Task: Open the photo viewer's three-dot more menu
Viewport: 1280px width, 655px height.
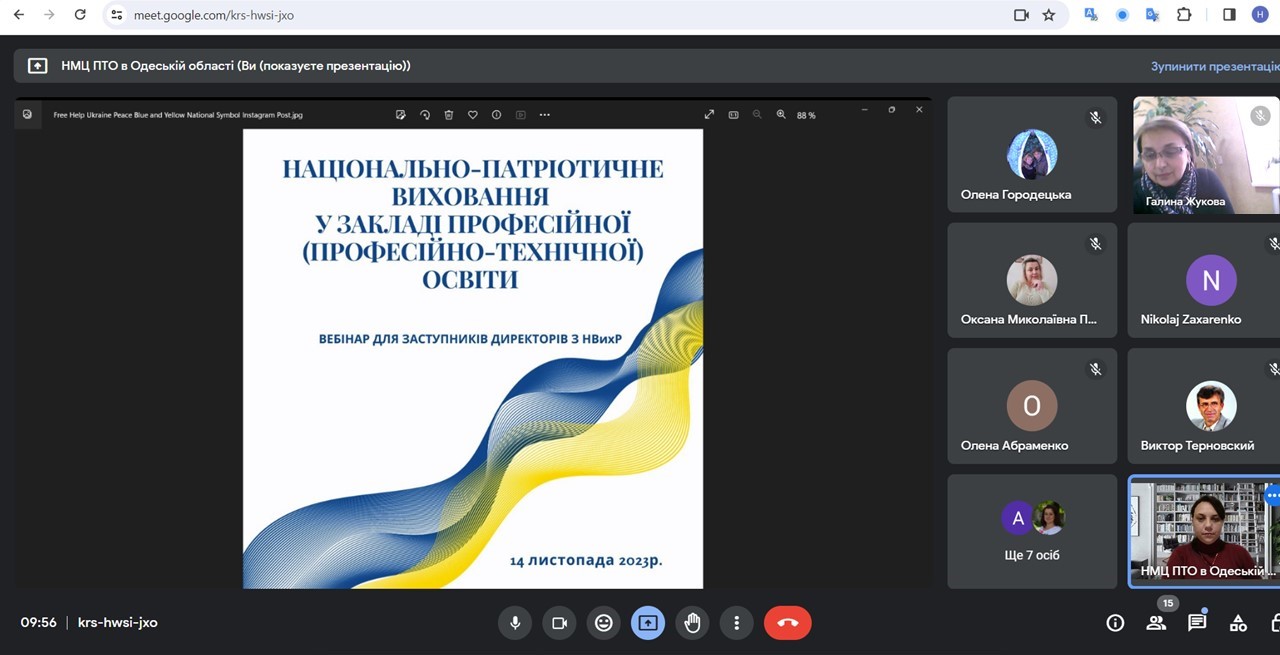Action: click(x=544, y=115)
